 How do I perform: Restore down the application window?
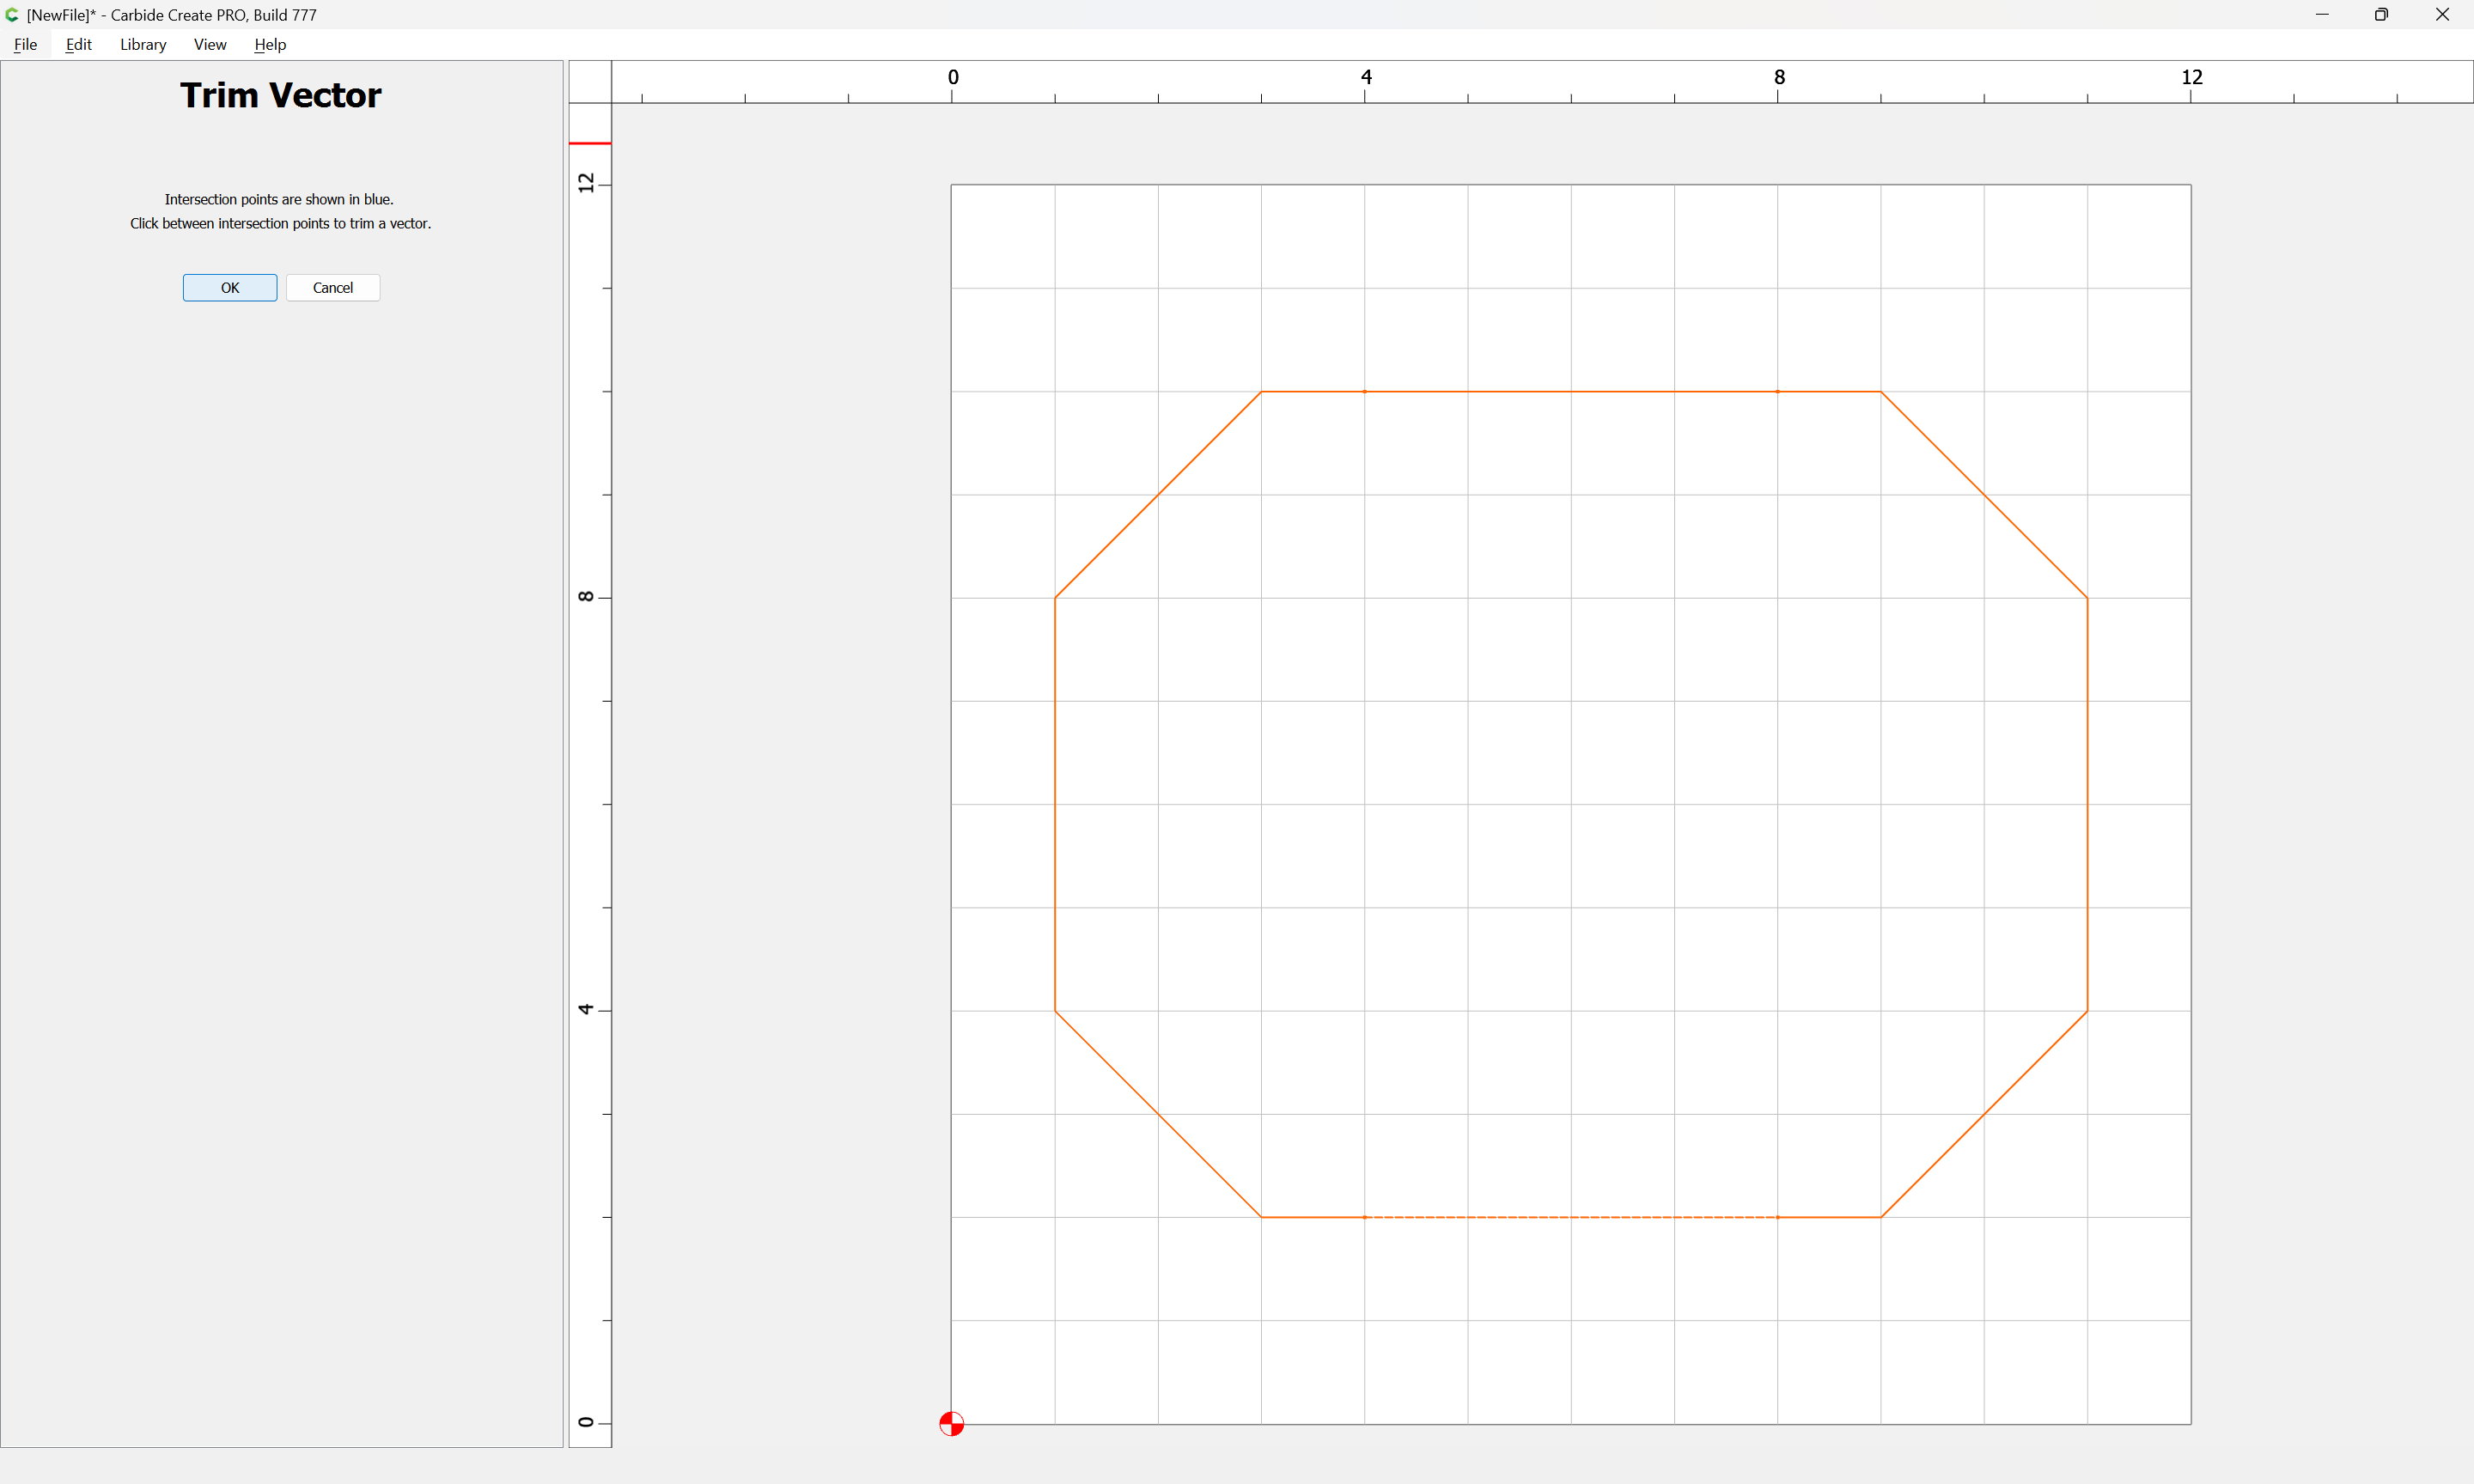pyautogui.click(x=2381, y=15)
